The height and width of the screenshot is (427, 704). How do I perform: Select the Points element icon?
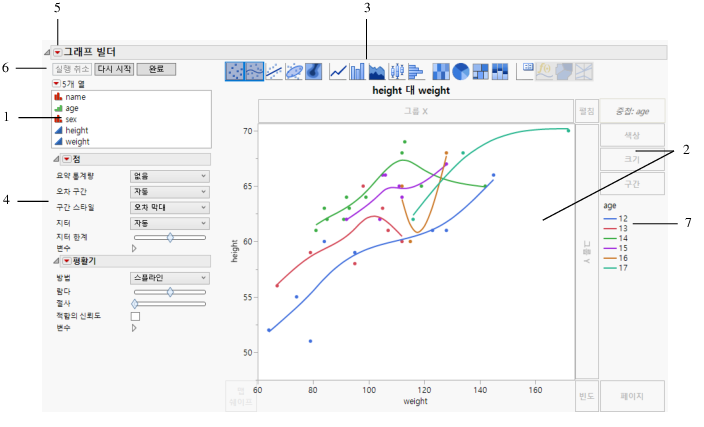[x=235, y=71]
